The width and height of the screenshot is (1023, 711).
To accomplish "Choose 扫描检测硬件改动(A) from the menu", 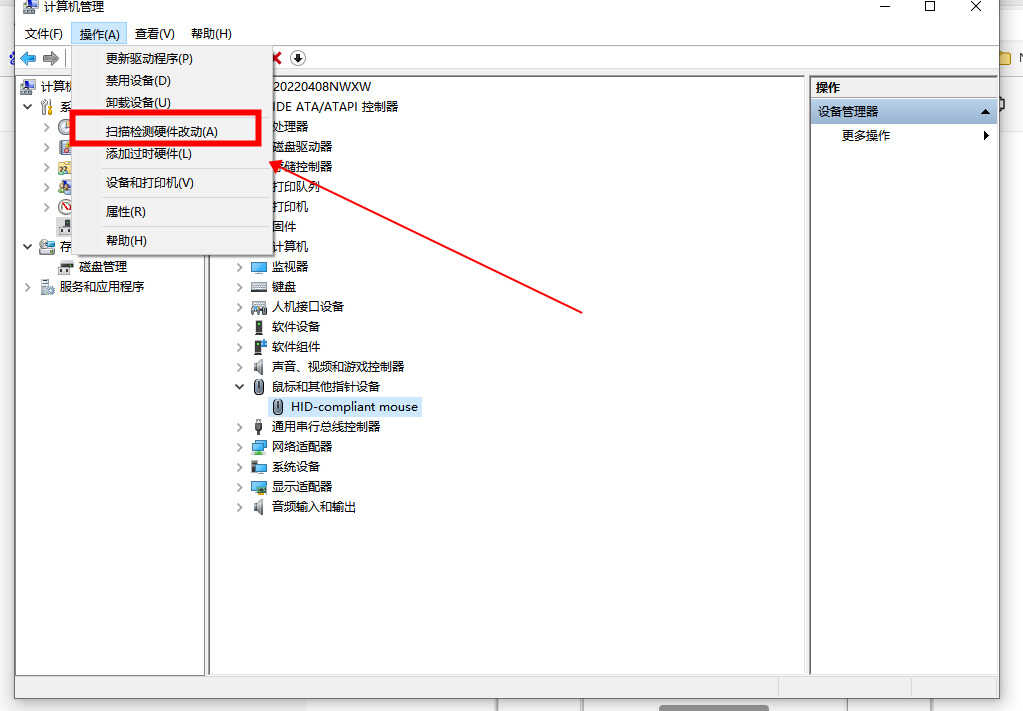I will [x=161, y=131].
